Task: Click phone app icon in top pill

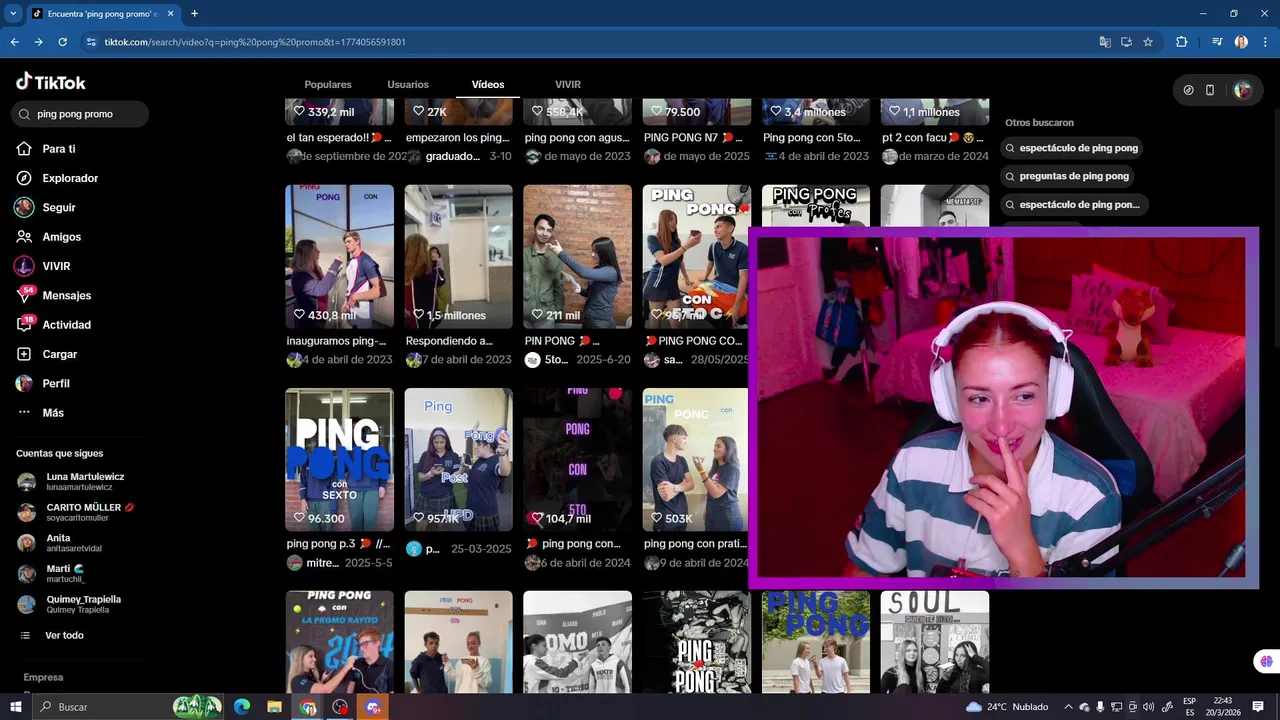Action: point(1210,90)
